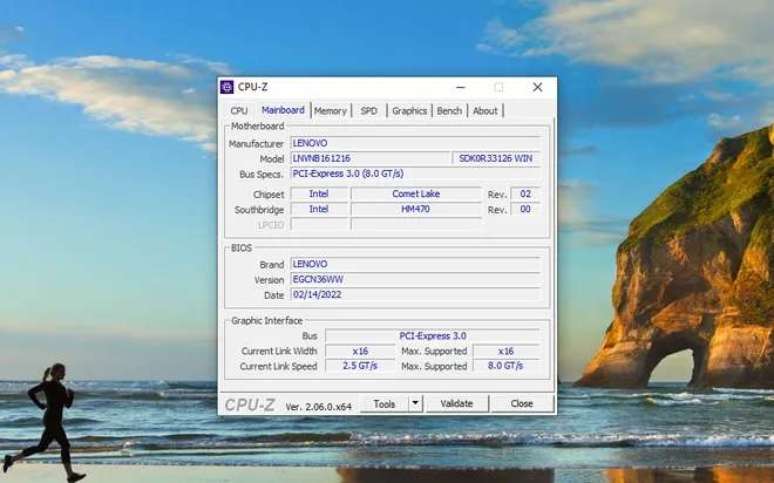Click the BIOS Brand LENOVO field
Screen dimensions: 774x483
415,264
